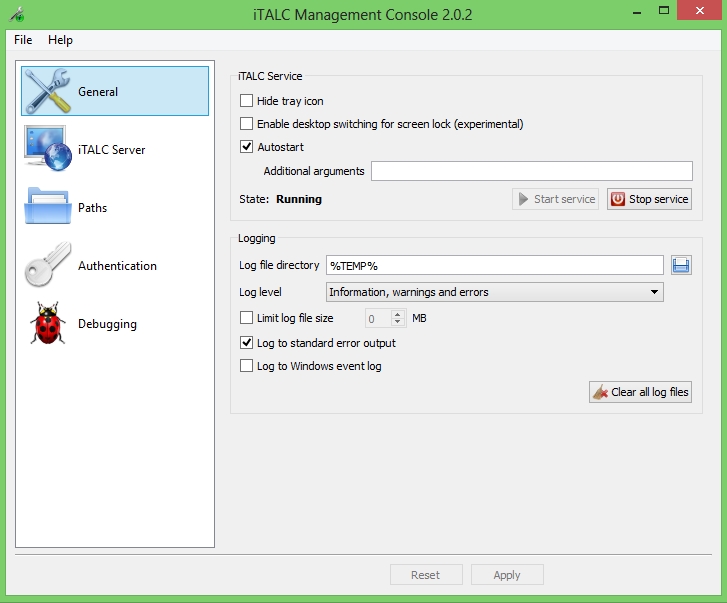Open the Log level dropdown

(x=495, y=292)
